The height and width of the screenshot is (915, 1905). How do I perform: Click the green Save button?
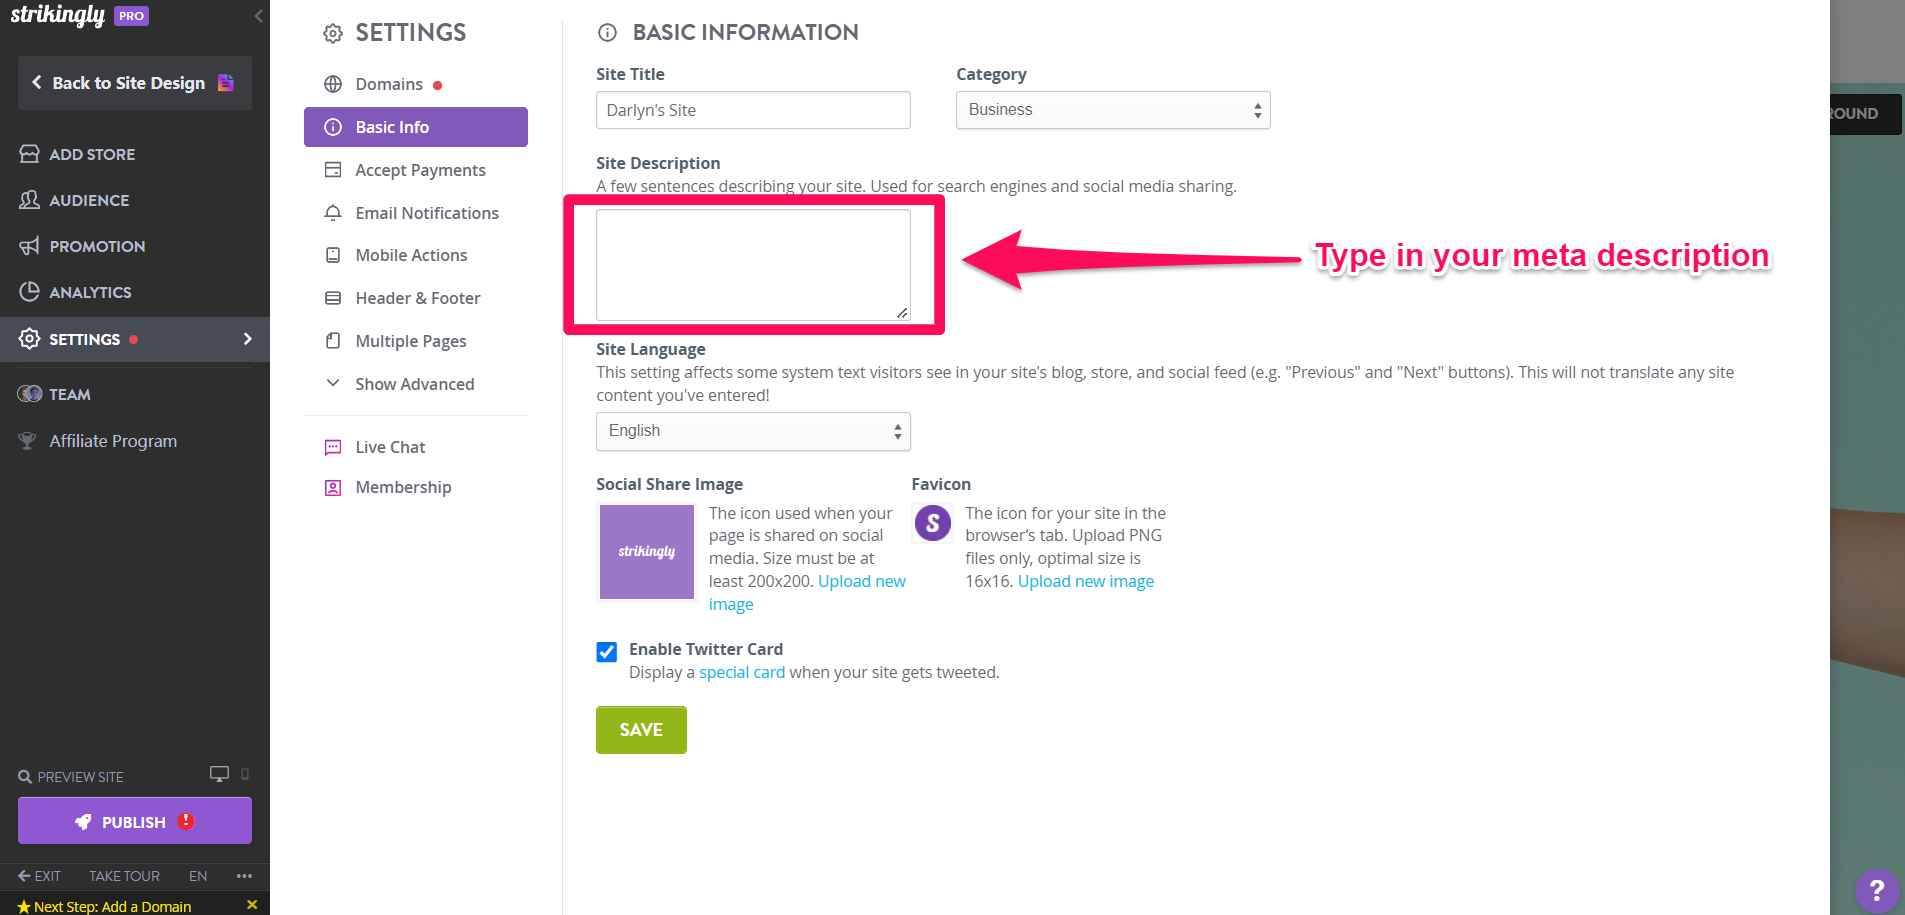click(x=641, y=730)
